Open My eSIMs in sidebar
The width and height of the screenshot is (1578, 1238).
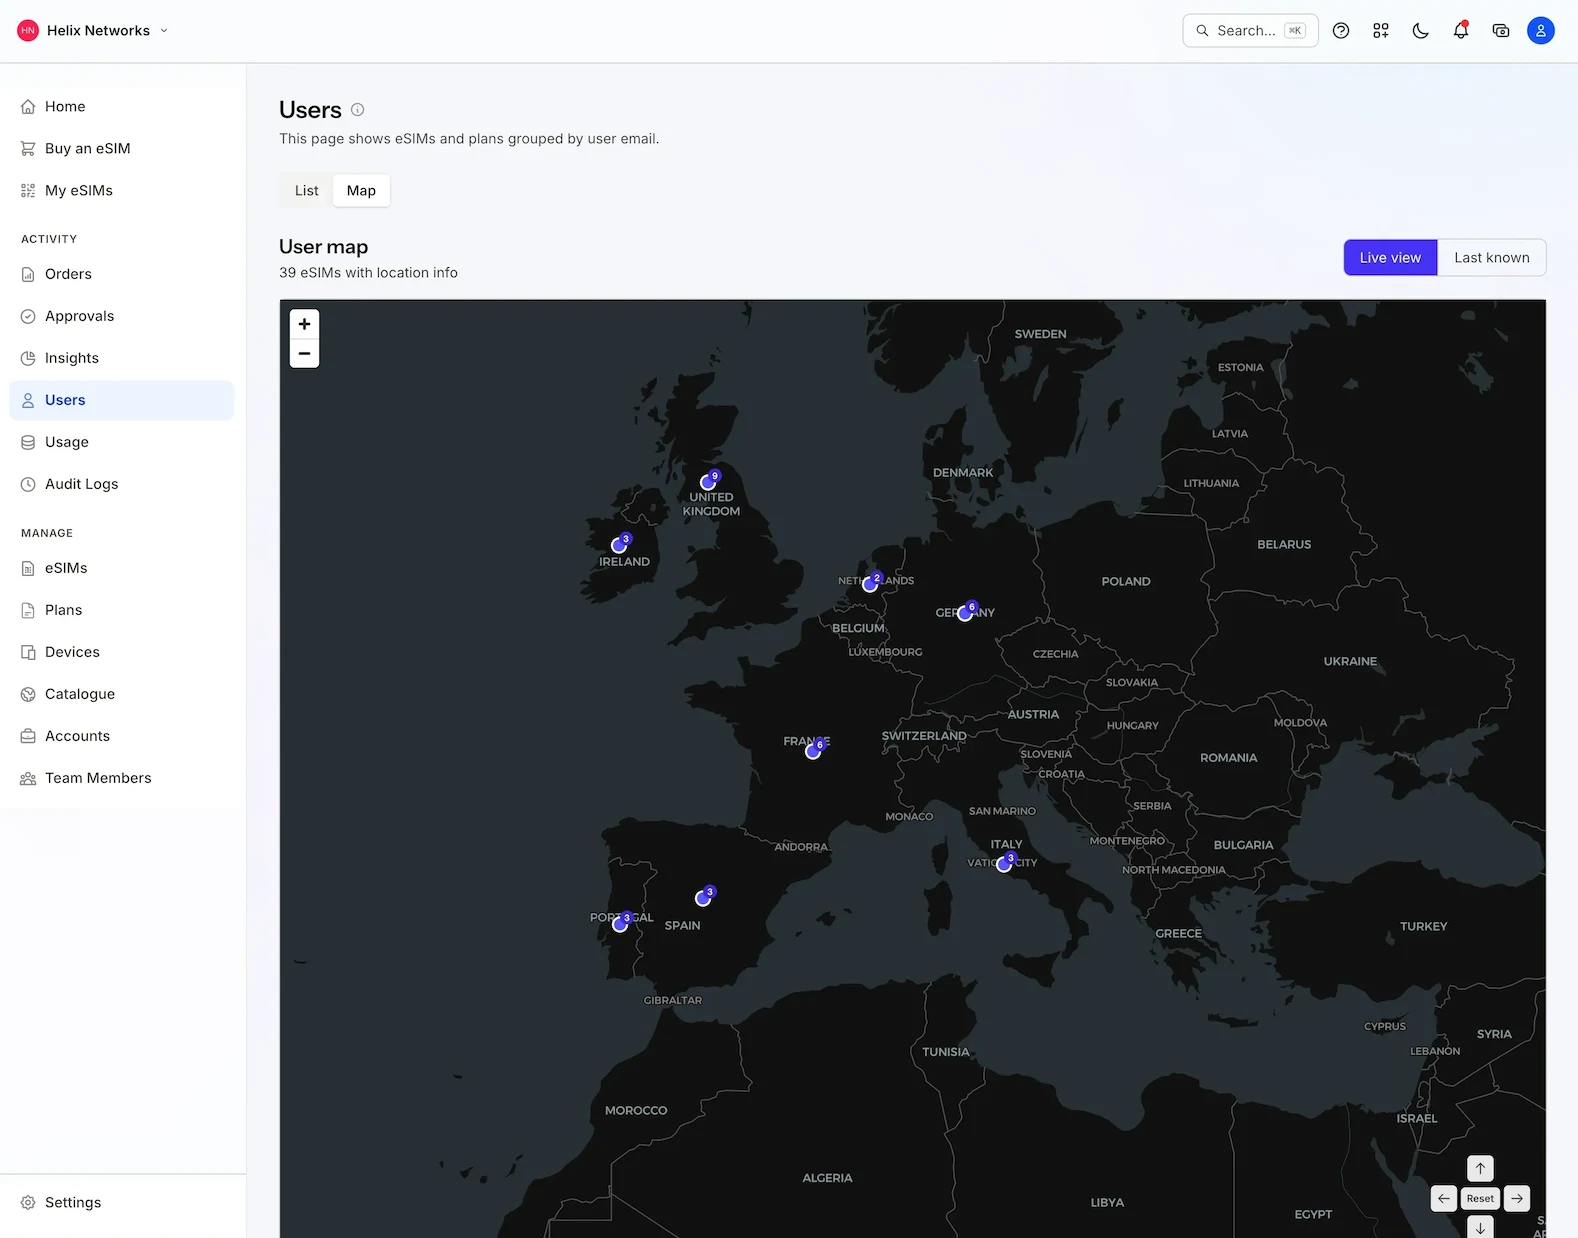click(121, 191)
